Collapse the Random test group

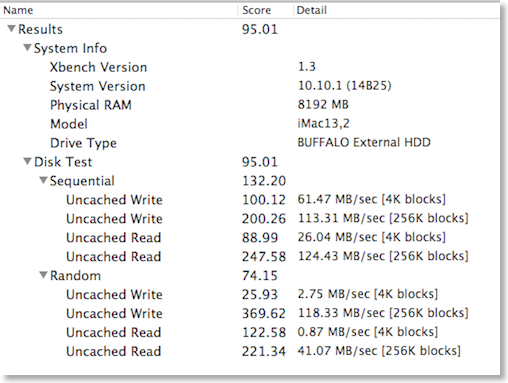(x=43, y=275)
